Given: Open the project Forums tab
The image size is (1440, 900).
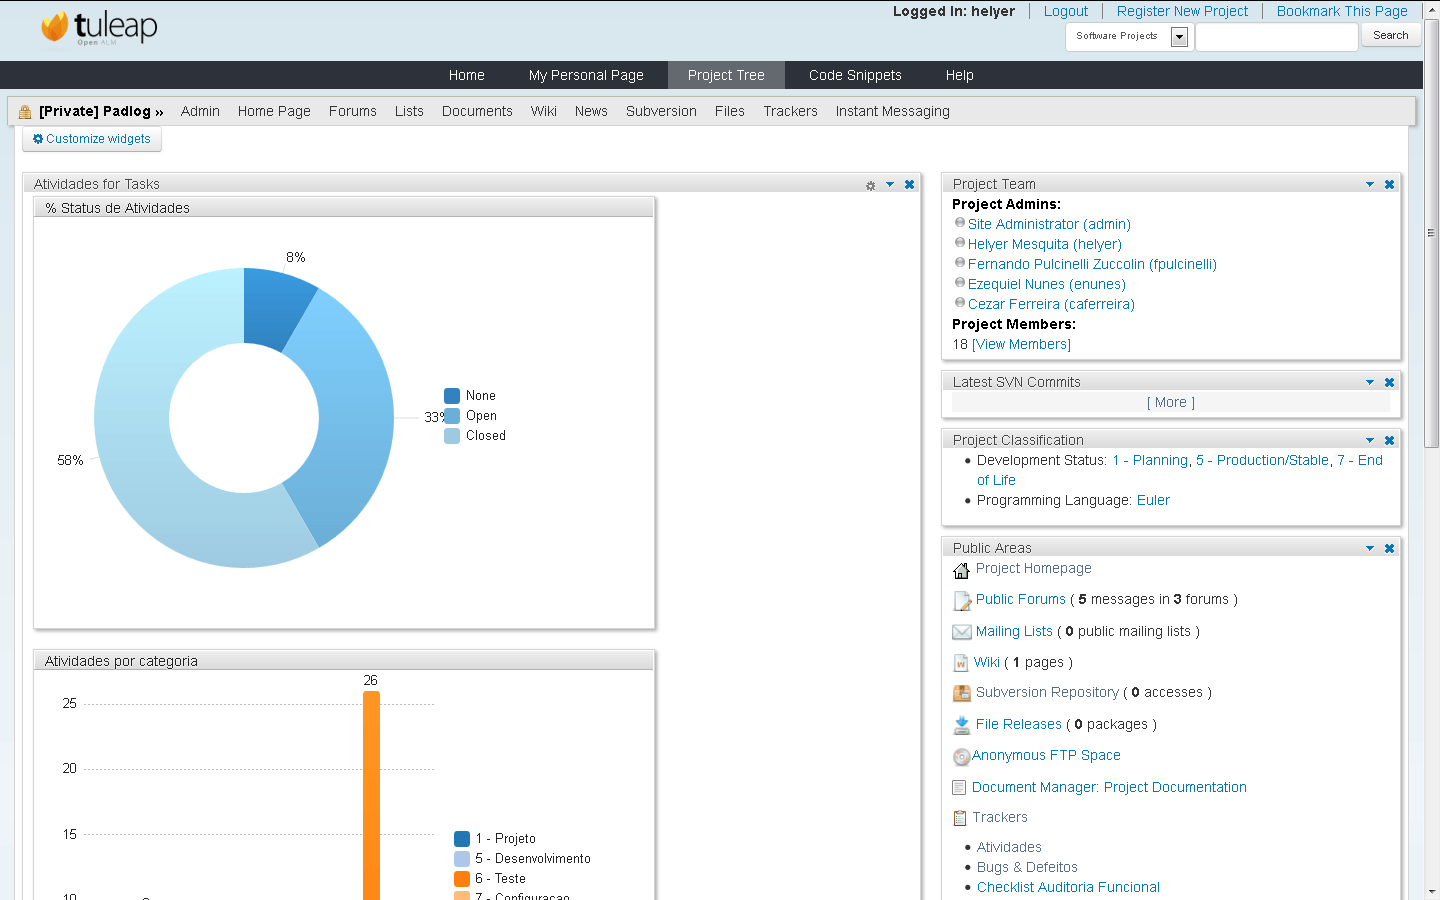Looking at the screenshot, I should [x=353, y=111].
